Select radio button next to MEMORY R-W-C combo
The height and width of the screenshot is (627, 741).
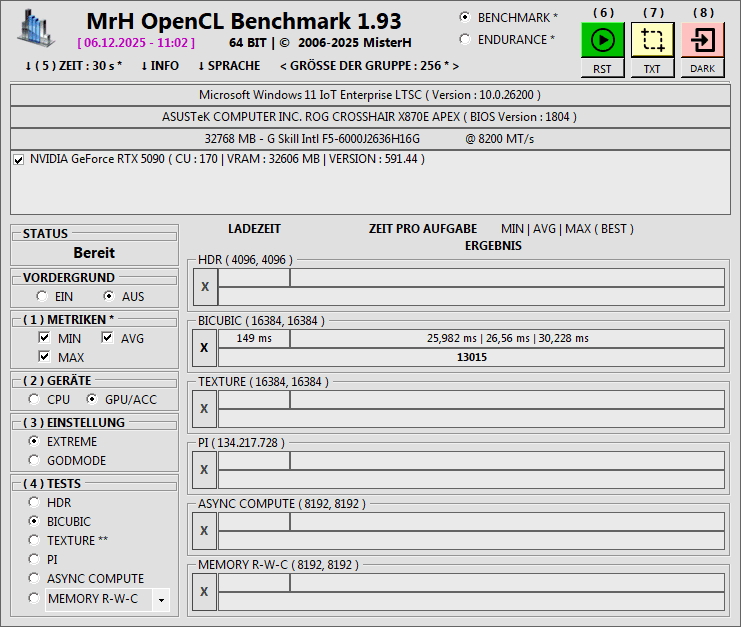coord(34,598)
